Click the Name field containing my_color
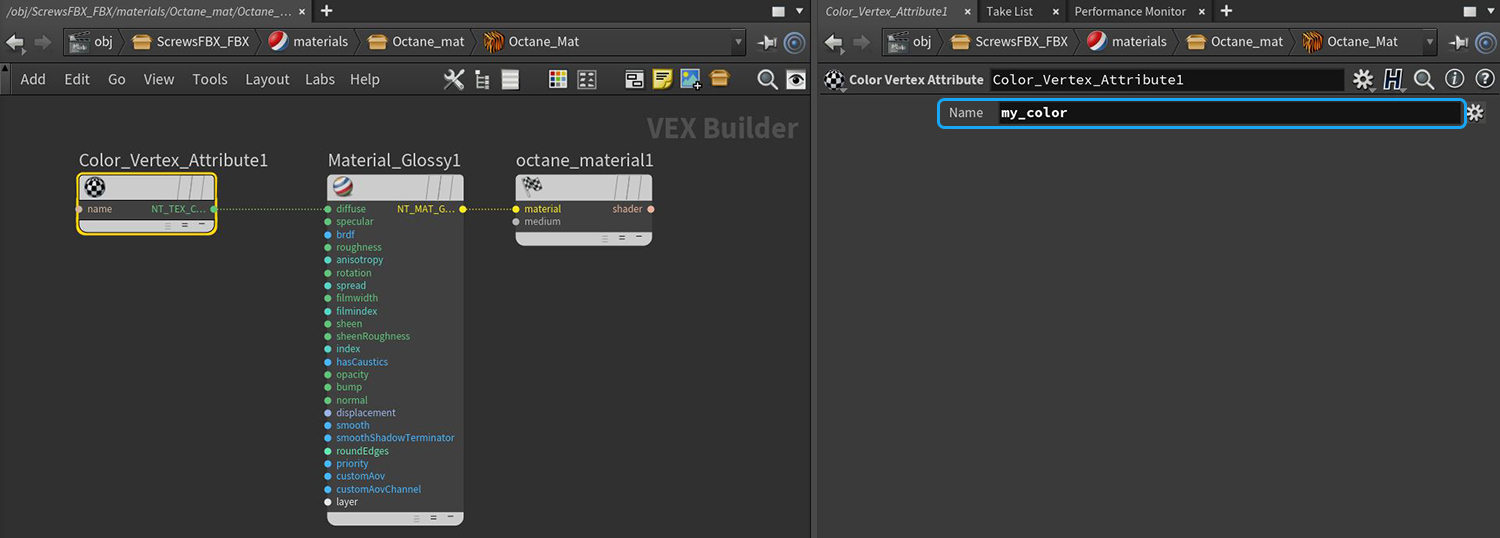 pyautogui.click(x=1228, y=113)
